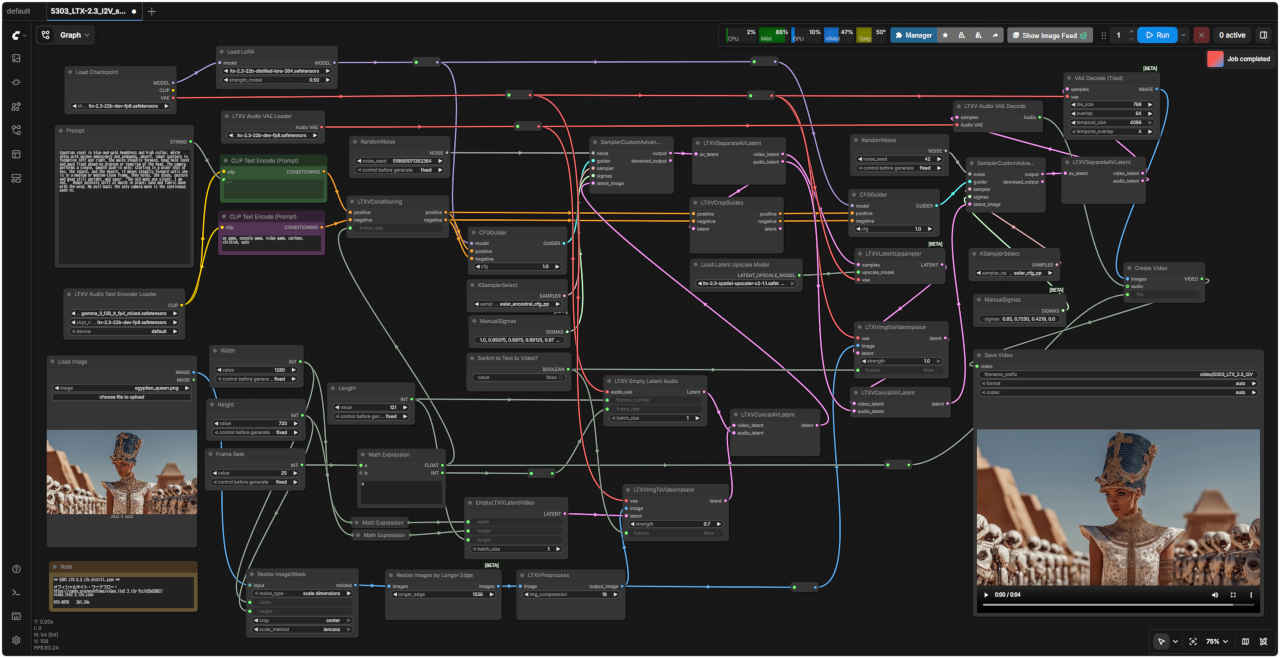
Task: Click the 0 active jobs indicator
Action: click(1231, 35)
